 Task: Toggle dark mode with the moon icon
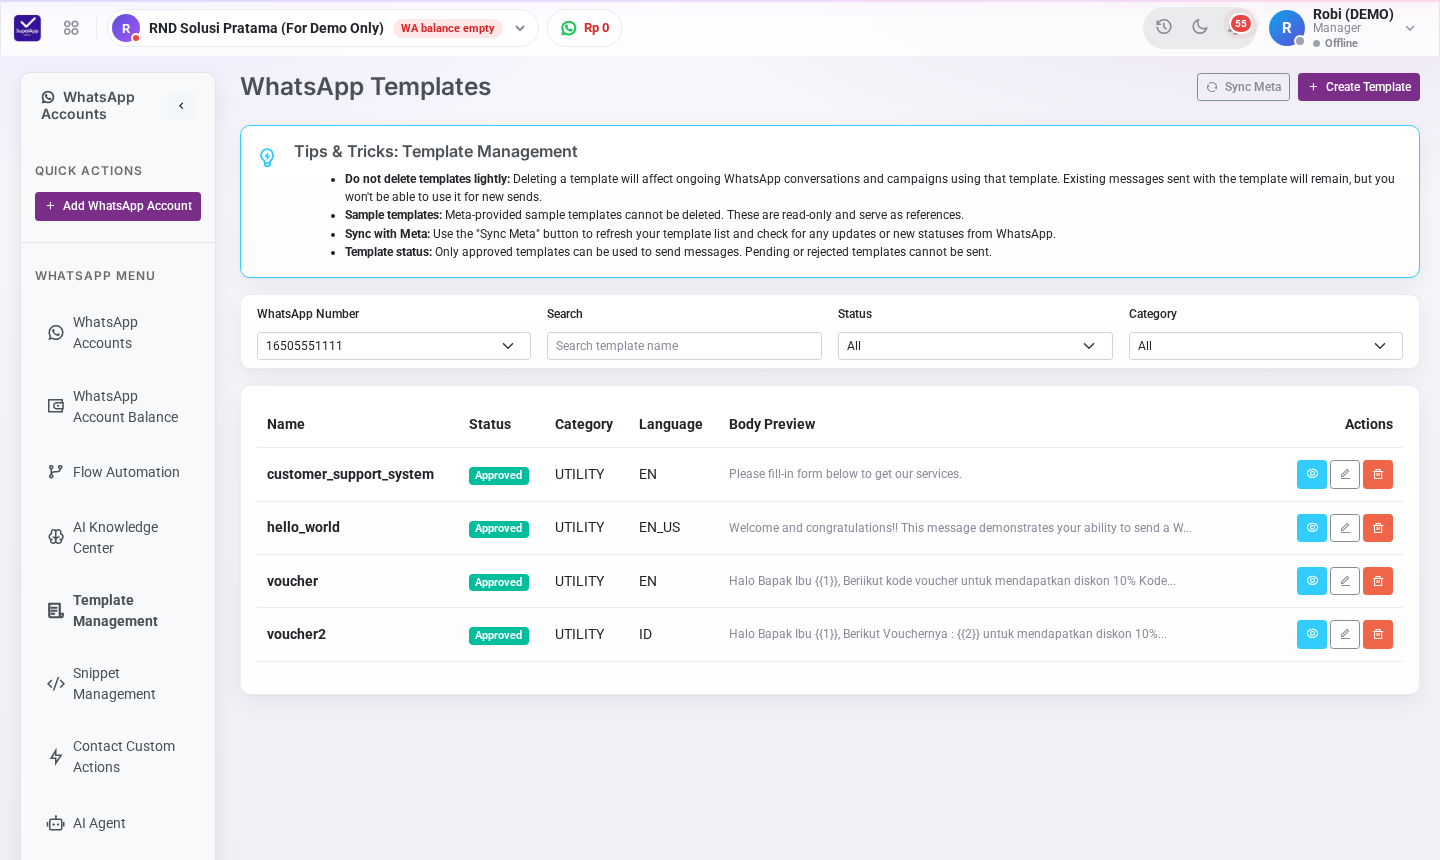pos(1200,27)
